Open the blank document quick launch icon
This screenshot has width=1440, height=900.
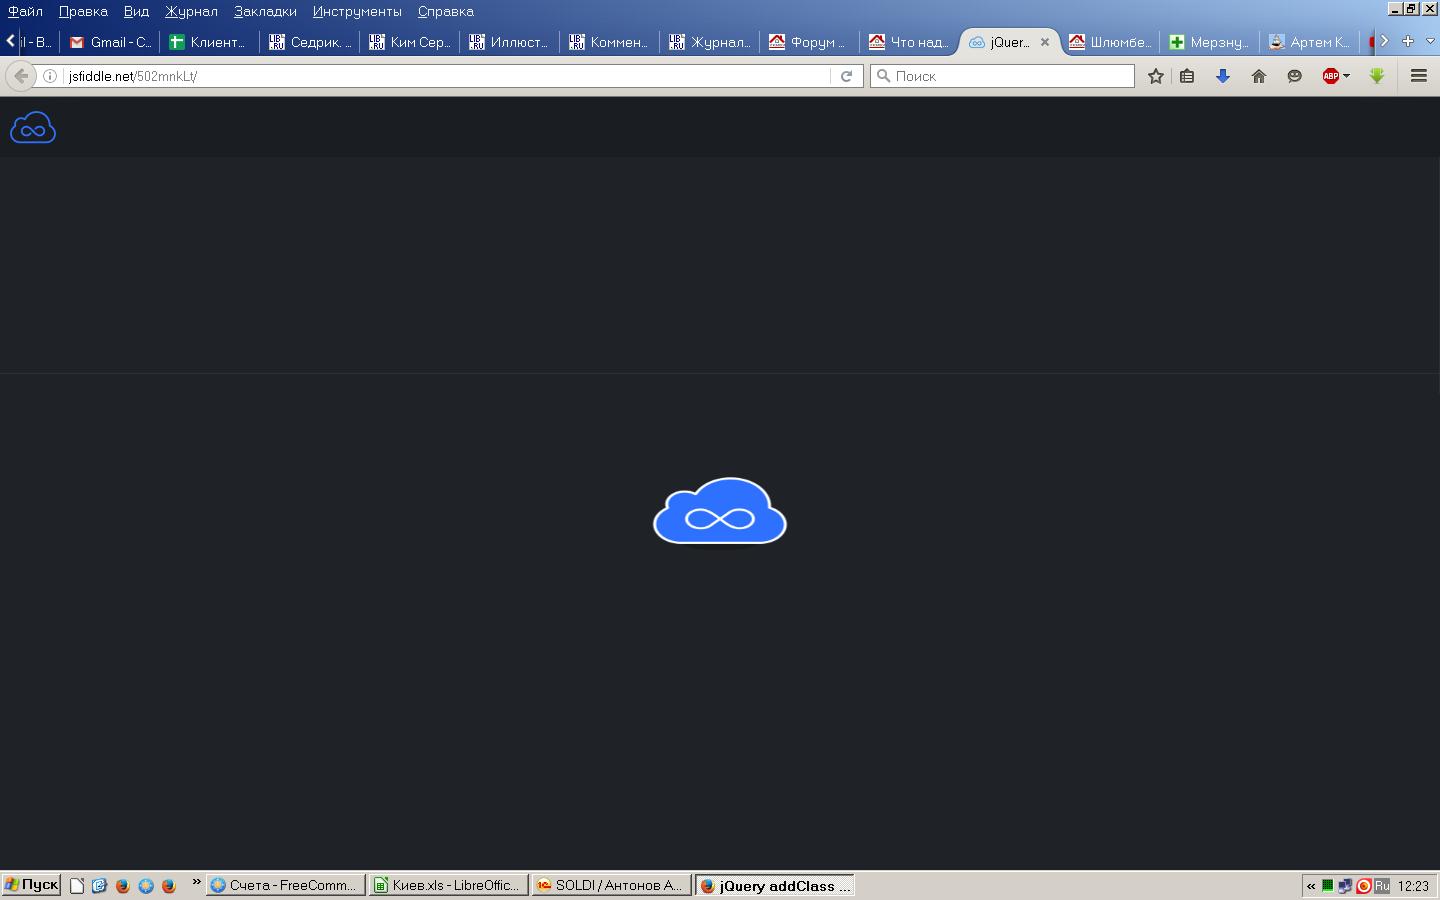click(77, 885)
